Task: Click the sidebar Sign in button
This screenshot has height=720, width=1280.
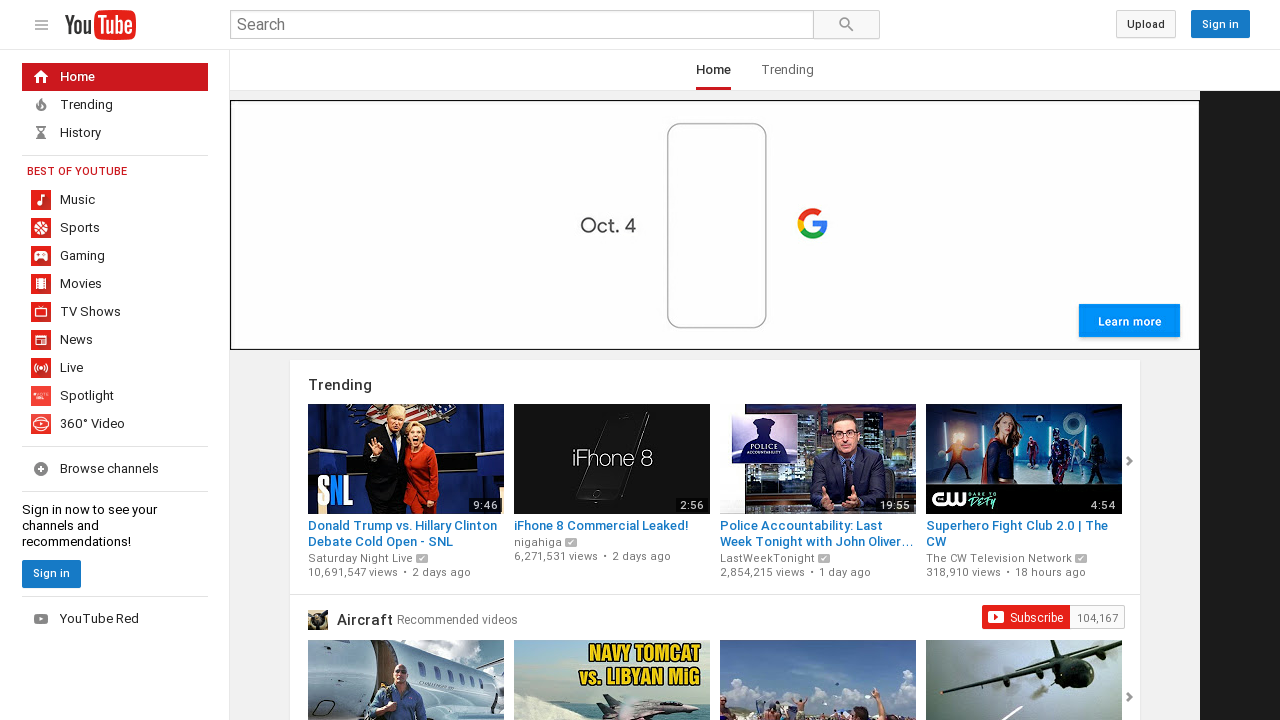Action: (51, 574)
